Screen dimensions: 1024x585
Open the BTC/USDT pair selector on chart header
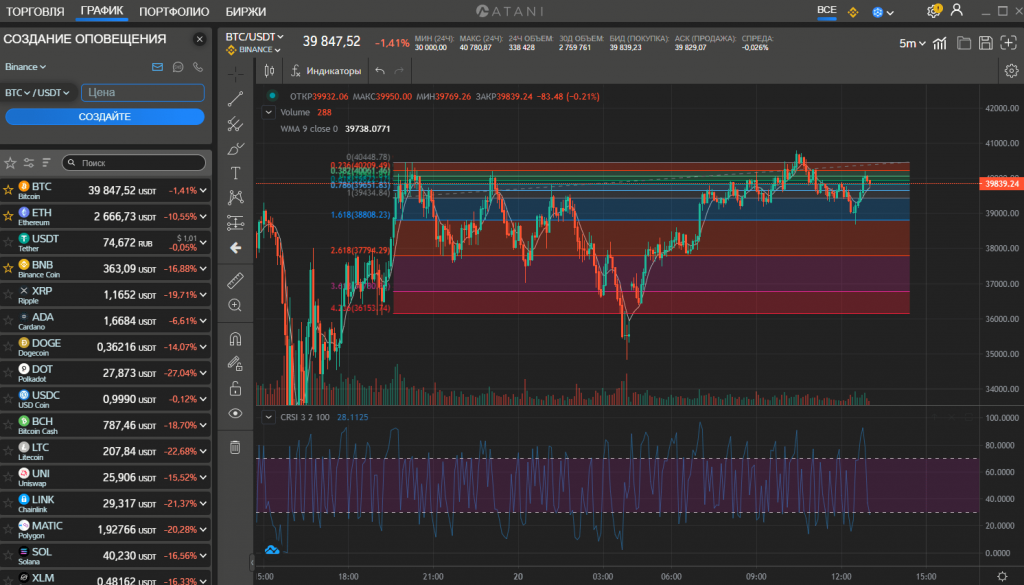[x=254, y=37]
